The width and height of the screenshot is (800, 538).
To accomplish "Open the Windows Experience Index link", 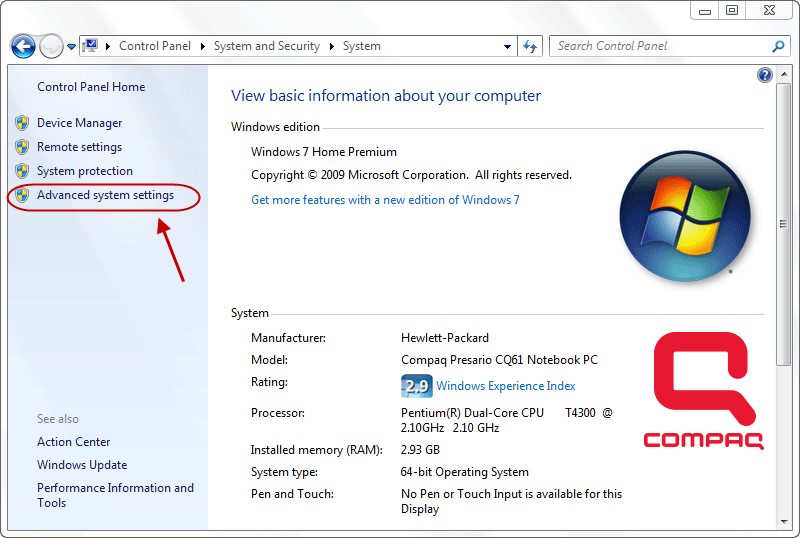I will tap(506, 386).
